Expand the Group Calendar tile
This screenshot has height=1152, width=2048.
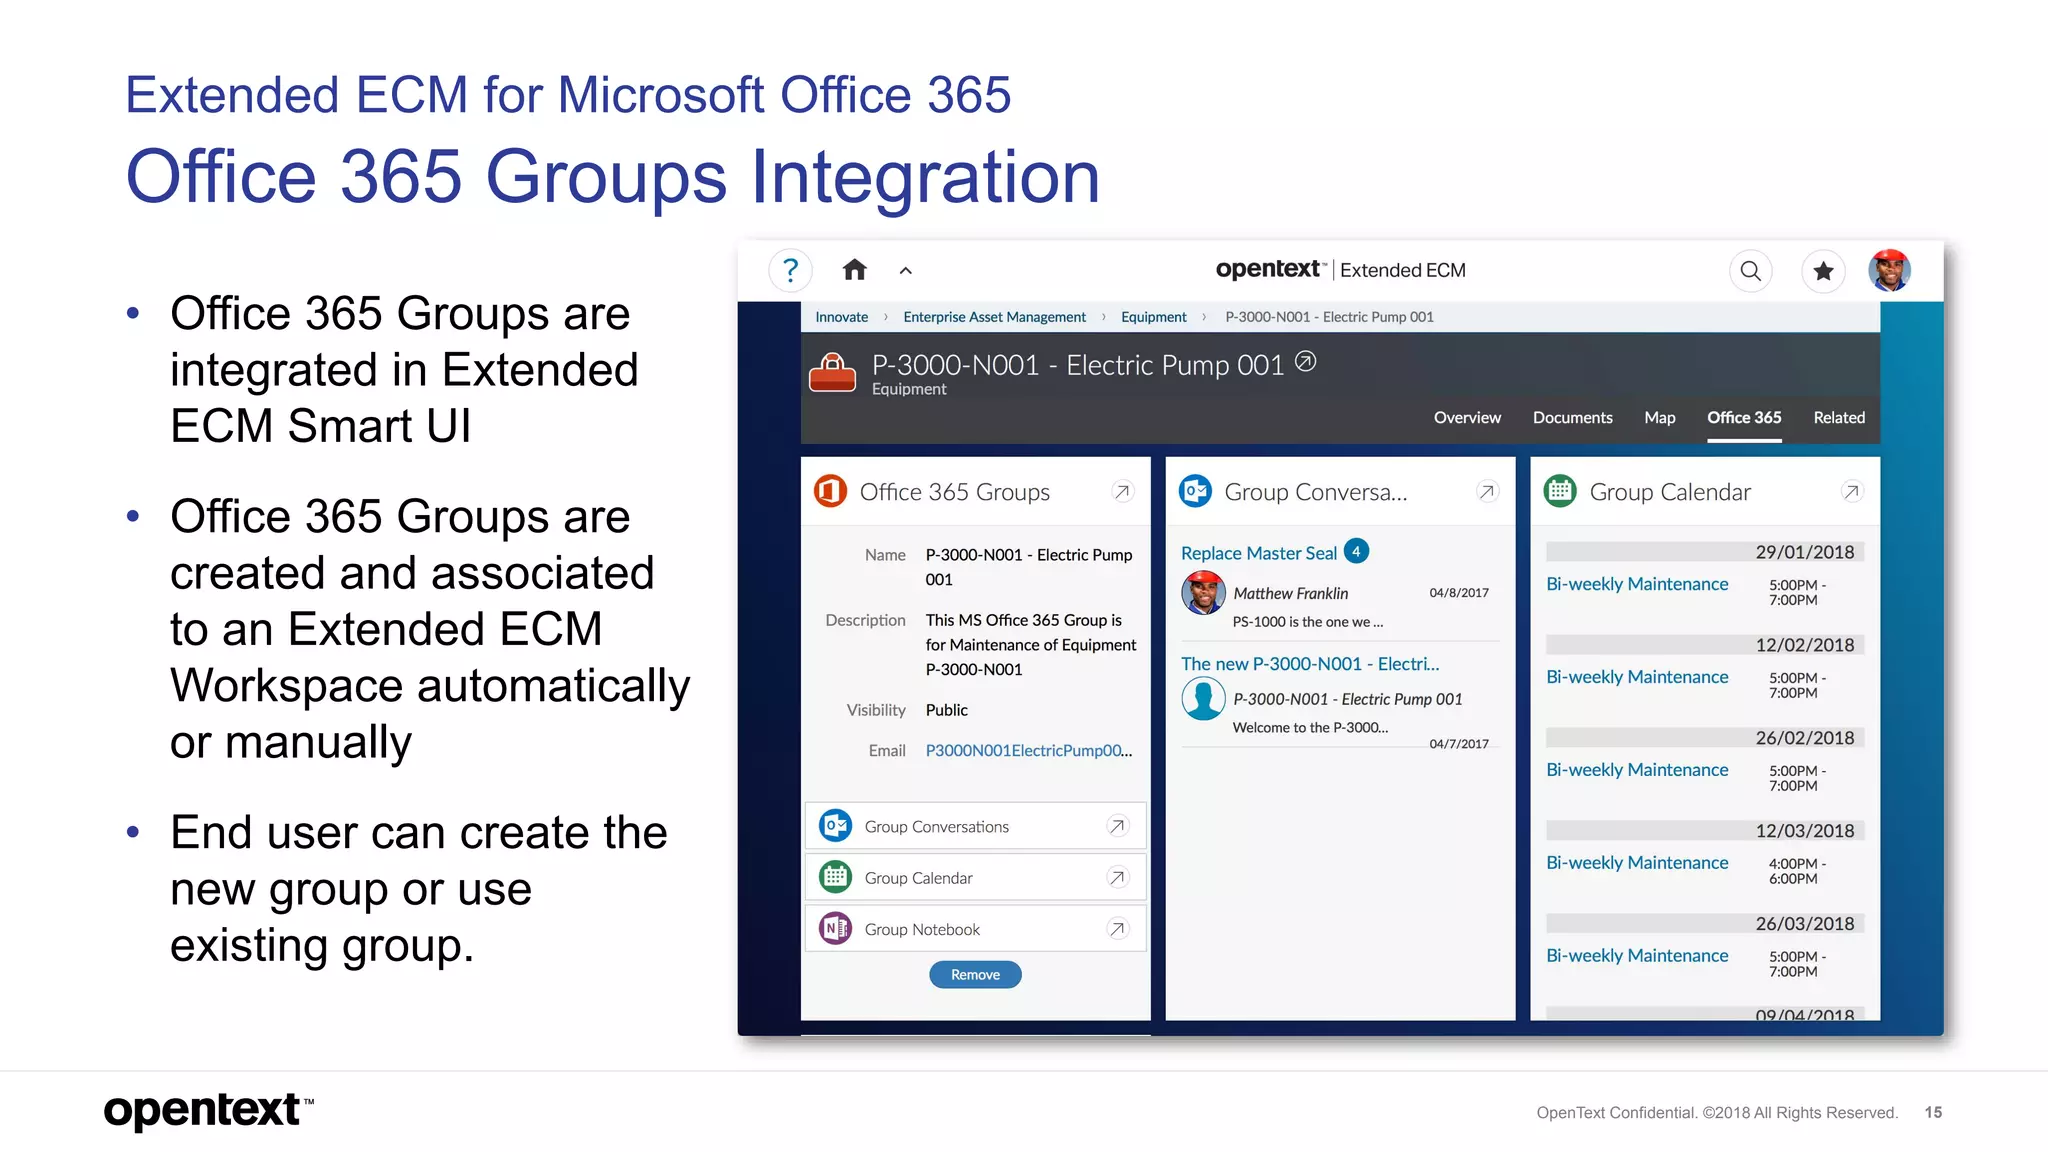[1852, 492]
